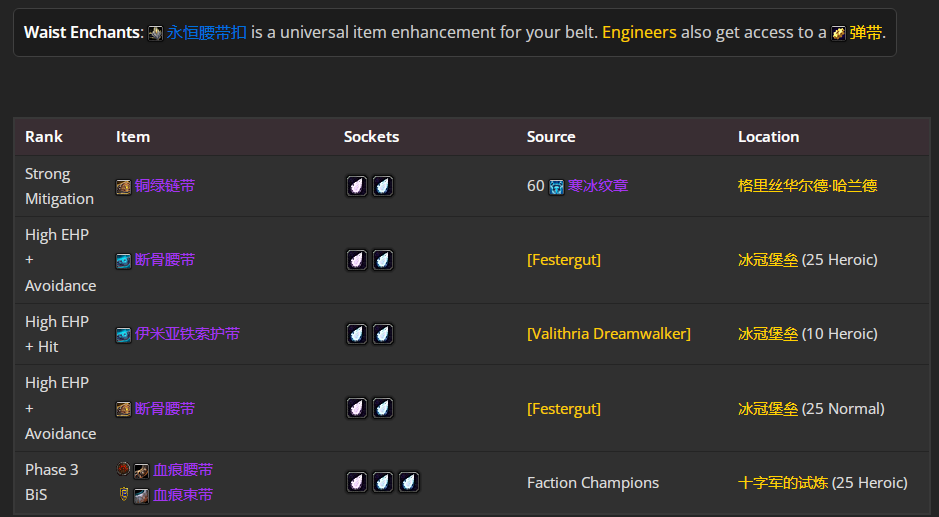The image size is (939, 517).
Task: Open the Engineers profession link
Action: click(639, 33)
